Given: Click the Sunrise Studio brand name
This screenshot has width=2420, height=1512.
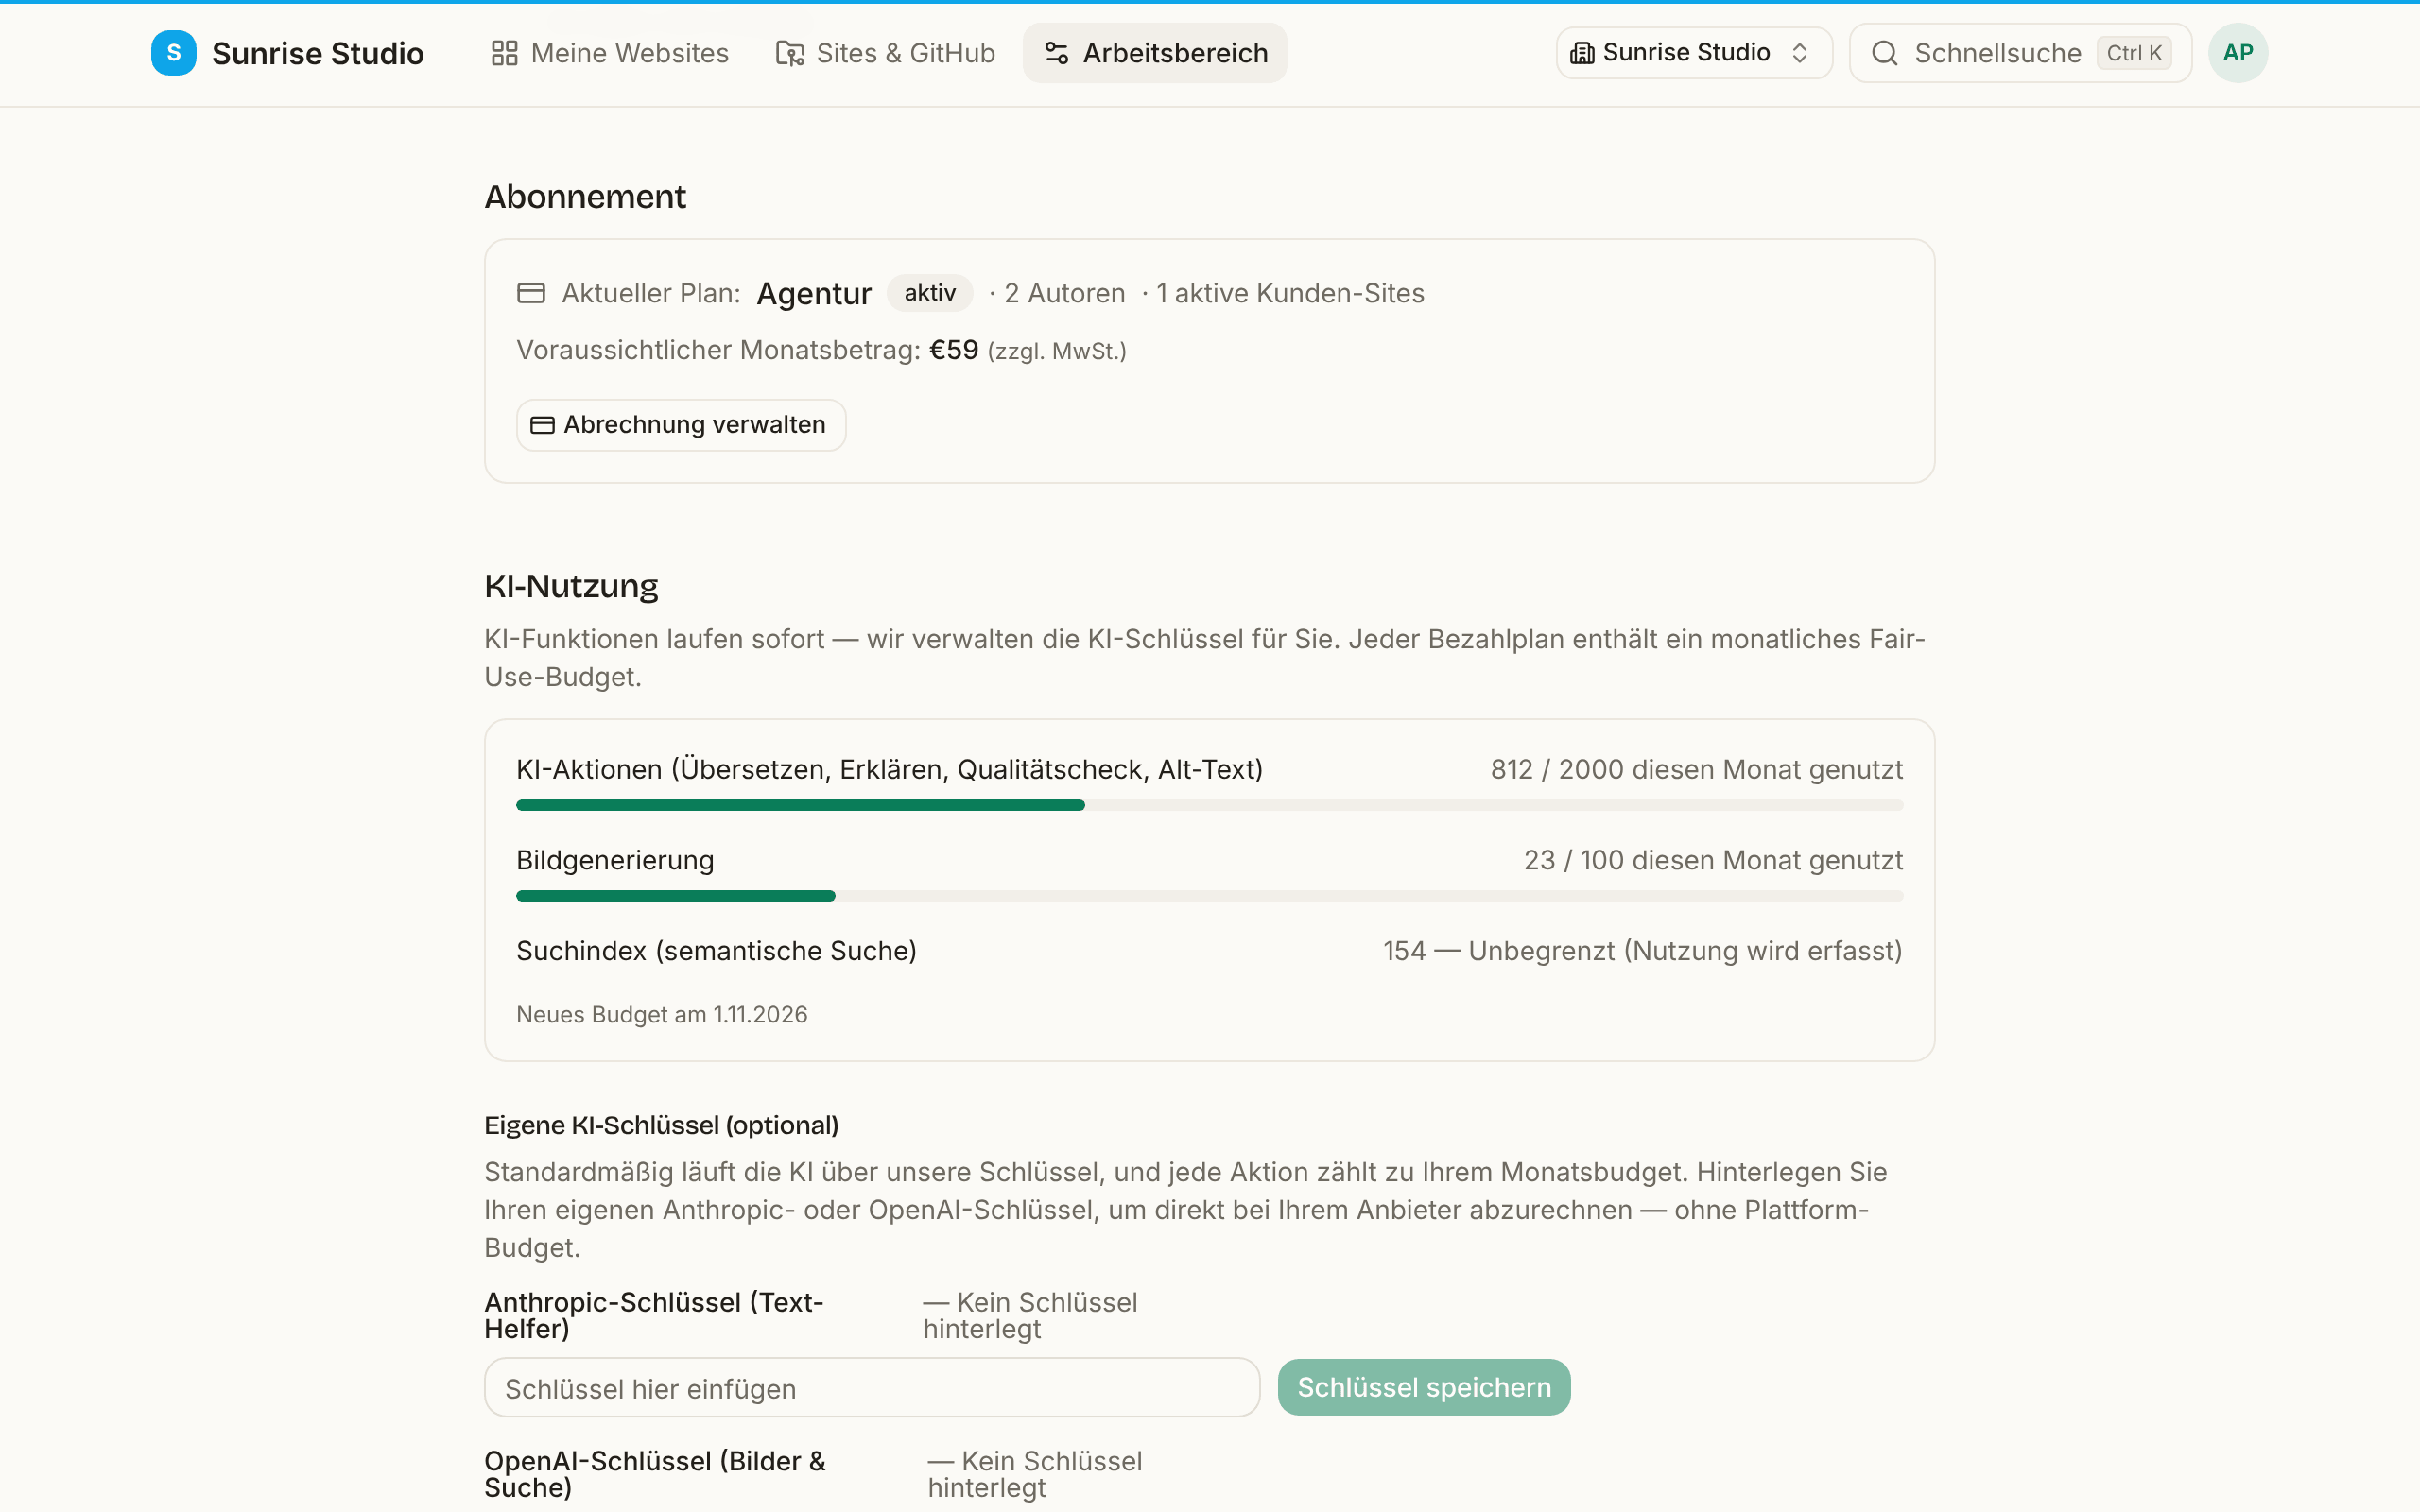Looking at the screenshot, I should [x=318, y=53].
